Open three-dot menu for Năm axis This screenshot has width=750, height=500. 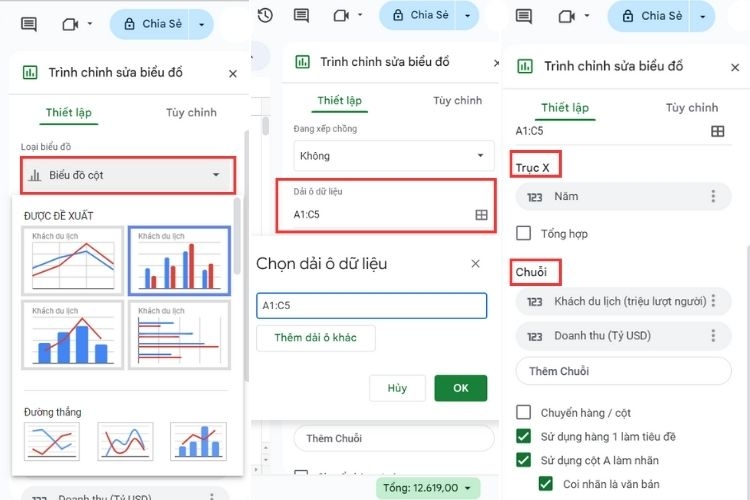point(713,196)
